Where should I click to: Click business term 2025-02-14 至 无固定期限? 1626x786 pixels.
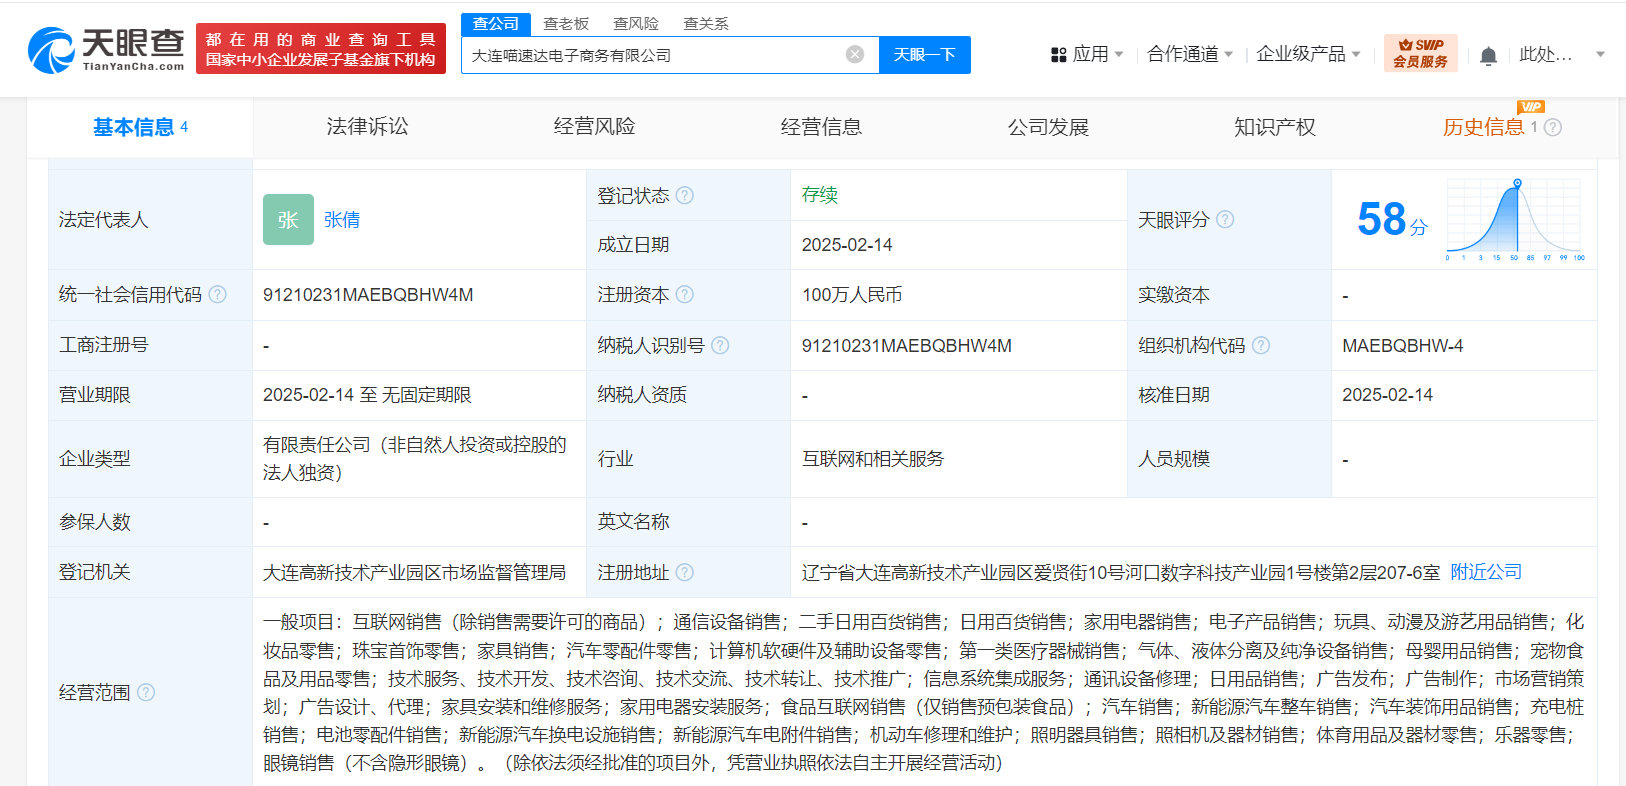[x=367, y=395]
